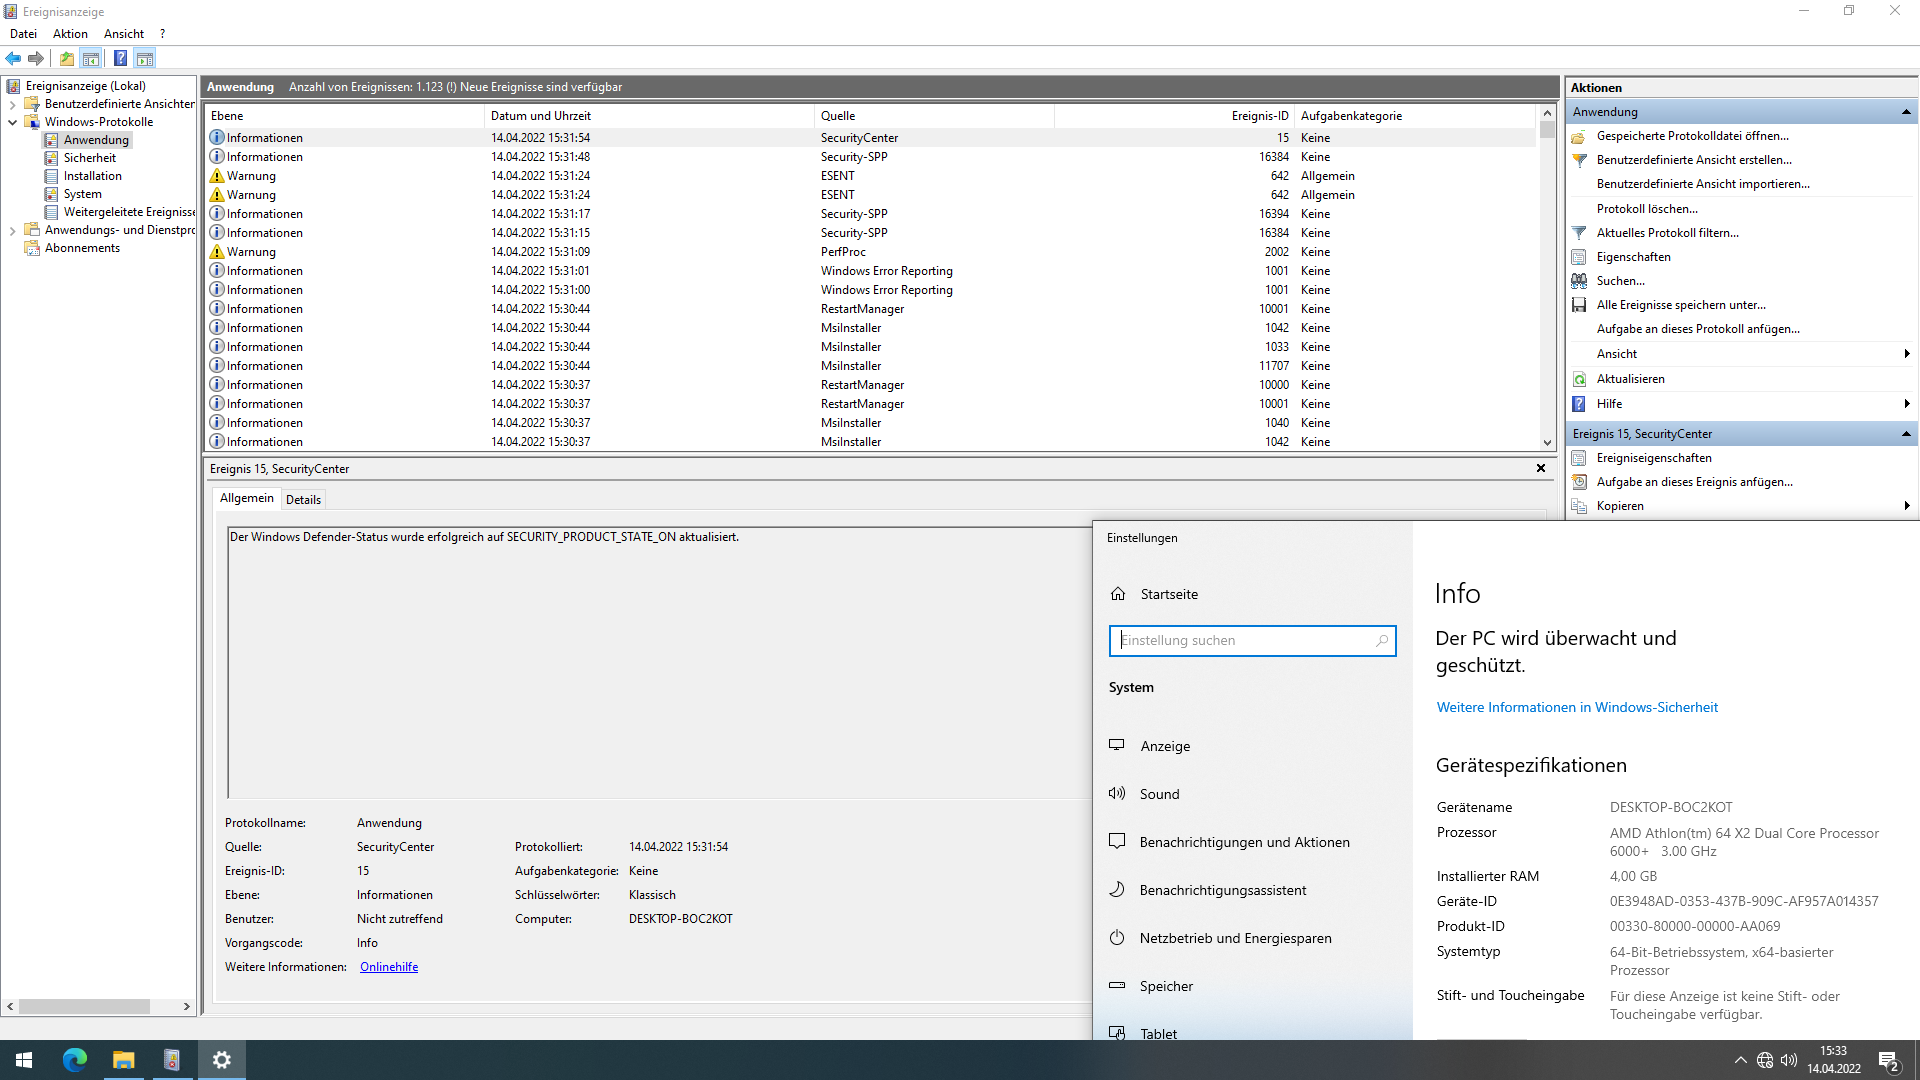Switch to the 'Details' tab
This screenshot has width=1920, height=1080.
point(303,499)
